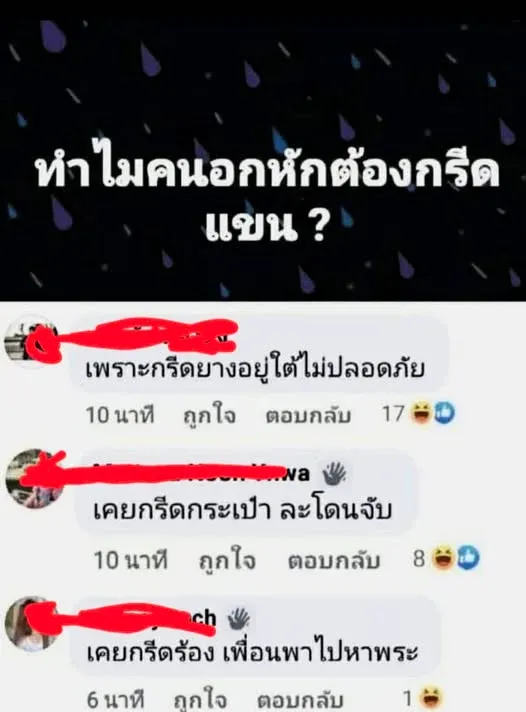Click the laughing emoji beside 1 reaction

(x=431, y=698)
